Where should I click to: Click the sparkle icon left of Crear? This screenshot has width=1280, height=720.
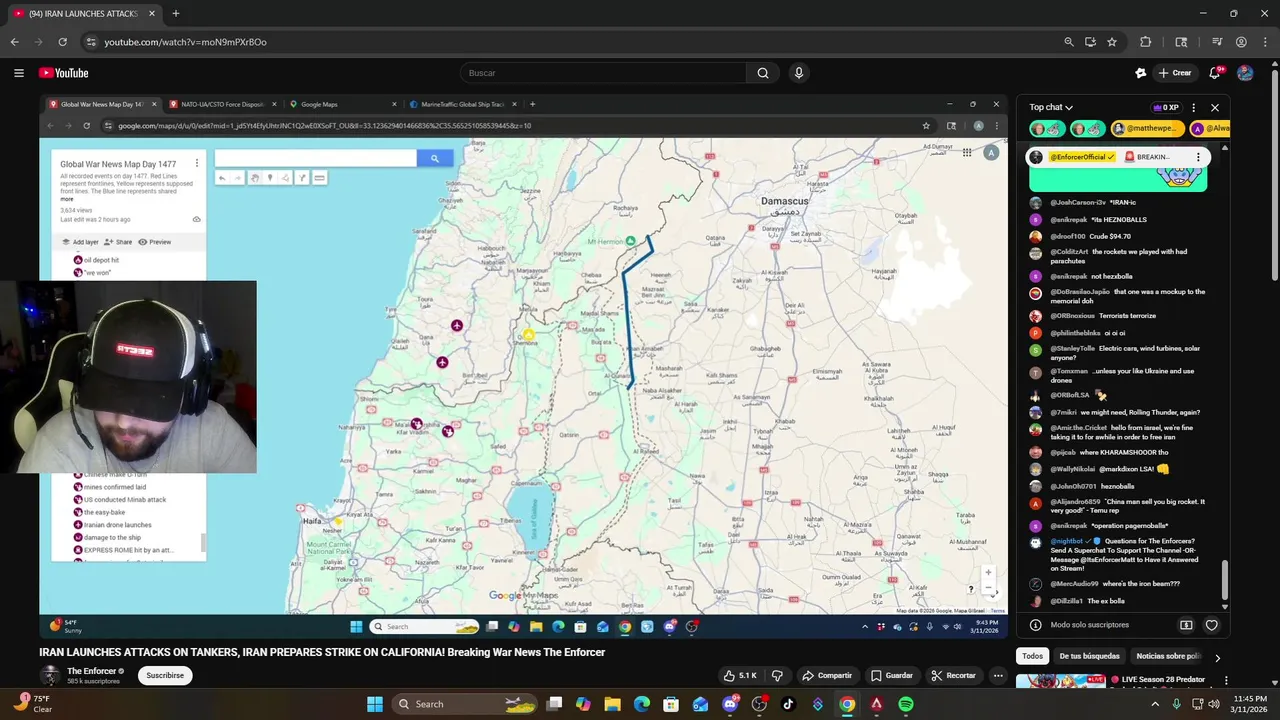point(1141,73)
